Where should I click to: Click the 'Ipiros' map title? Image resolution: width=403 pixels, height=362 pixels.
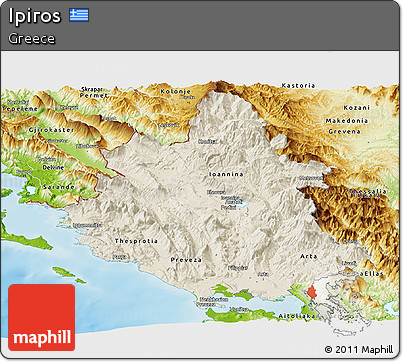(35, 16)
